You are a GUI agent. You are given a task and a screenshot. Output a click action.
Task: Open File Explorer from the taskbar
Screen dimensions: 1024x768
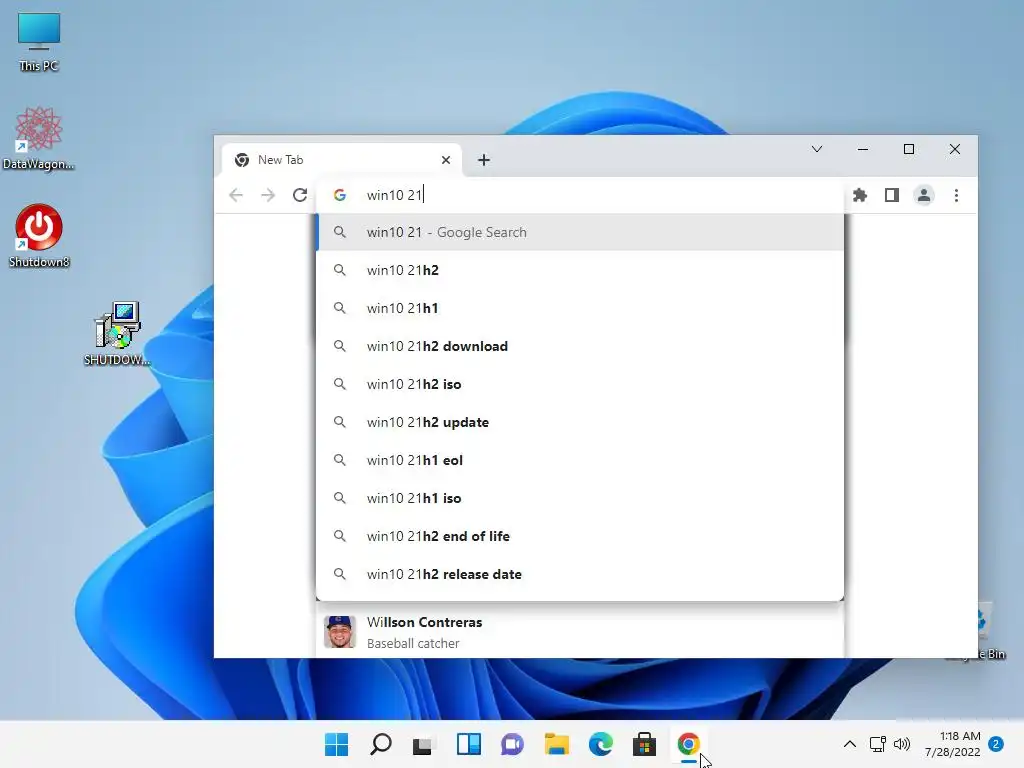pos(556,744)
